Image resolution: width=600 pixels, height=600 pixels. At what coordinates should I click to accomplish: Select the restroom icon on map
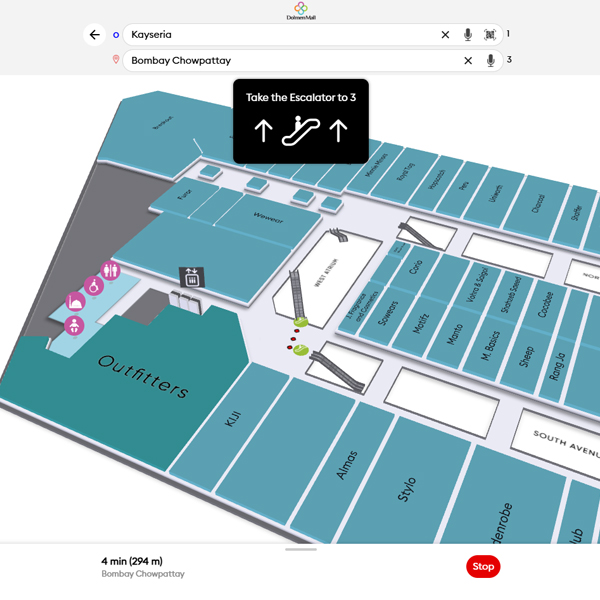pos(110,270)
